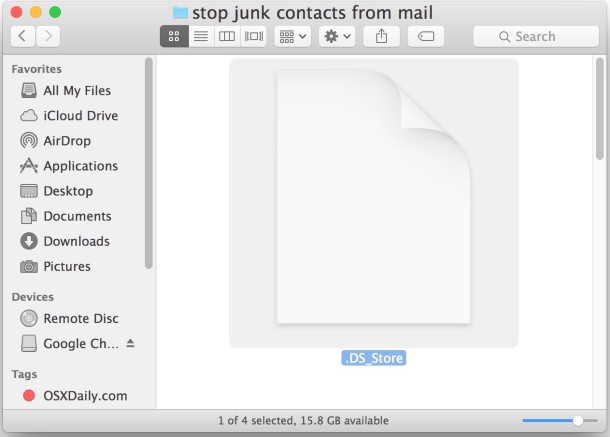610x437 pixels.
Task: Open the item arrangement dropdown
Action: point(293,36)
